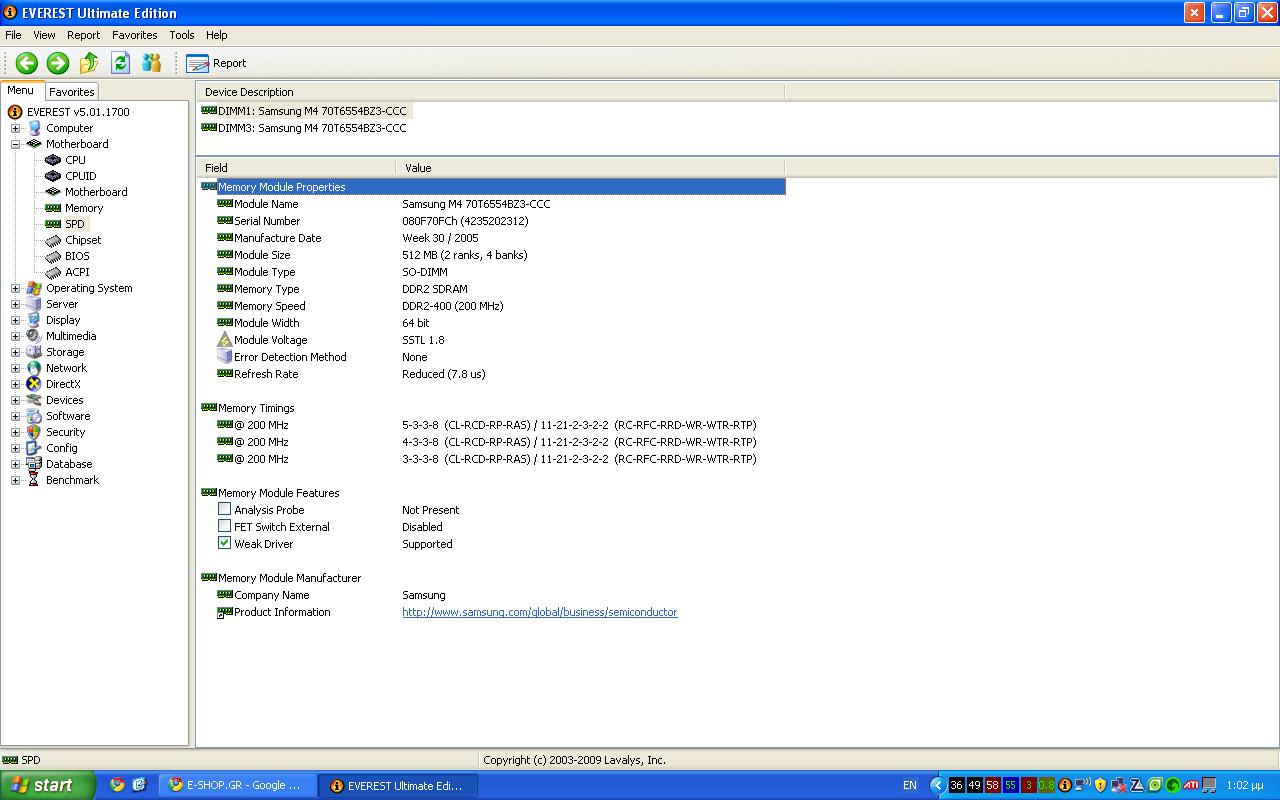The width and height of the screenshot is (1280, 800).
Task: Expand the Devices tree node
Action: [15, 400]
